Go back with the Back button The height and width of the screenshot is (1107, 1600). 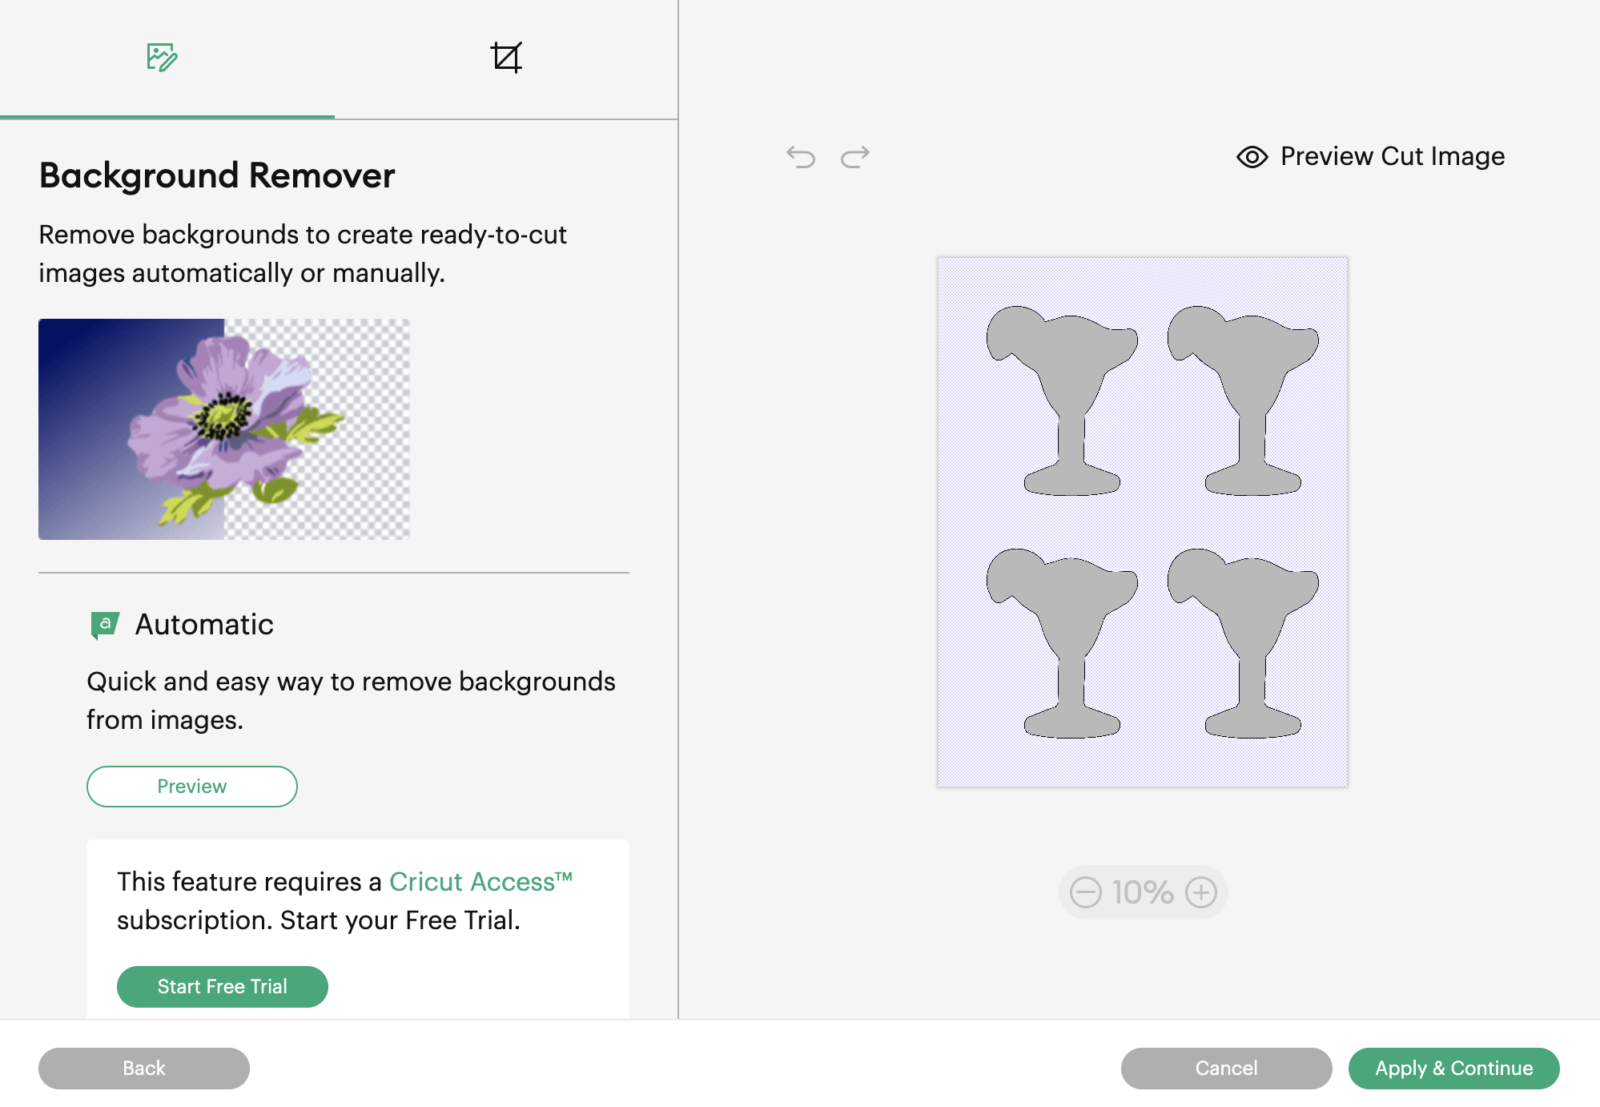coord(144,1068)
